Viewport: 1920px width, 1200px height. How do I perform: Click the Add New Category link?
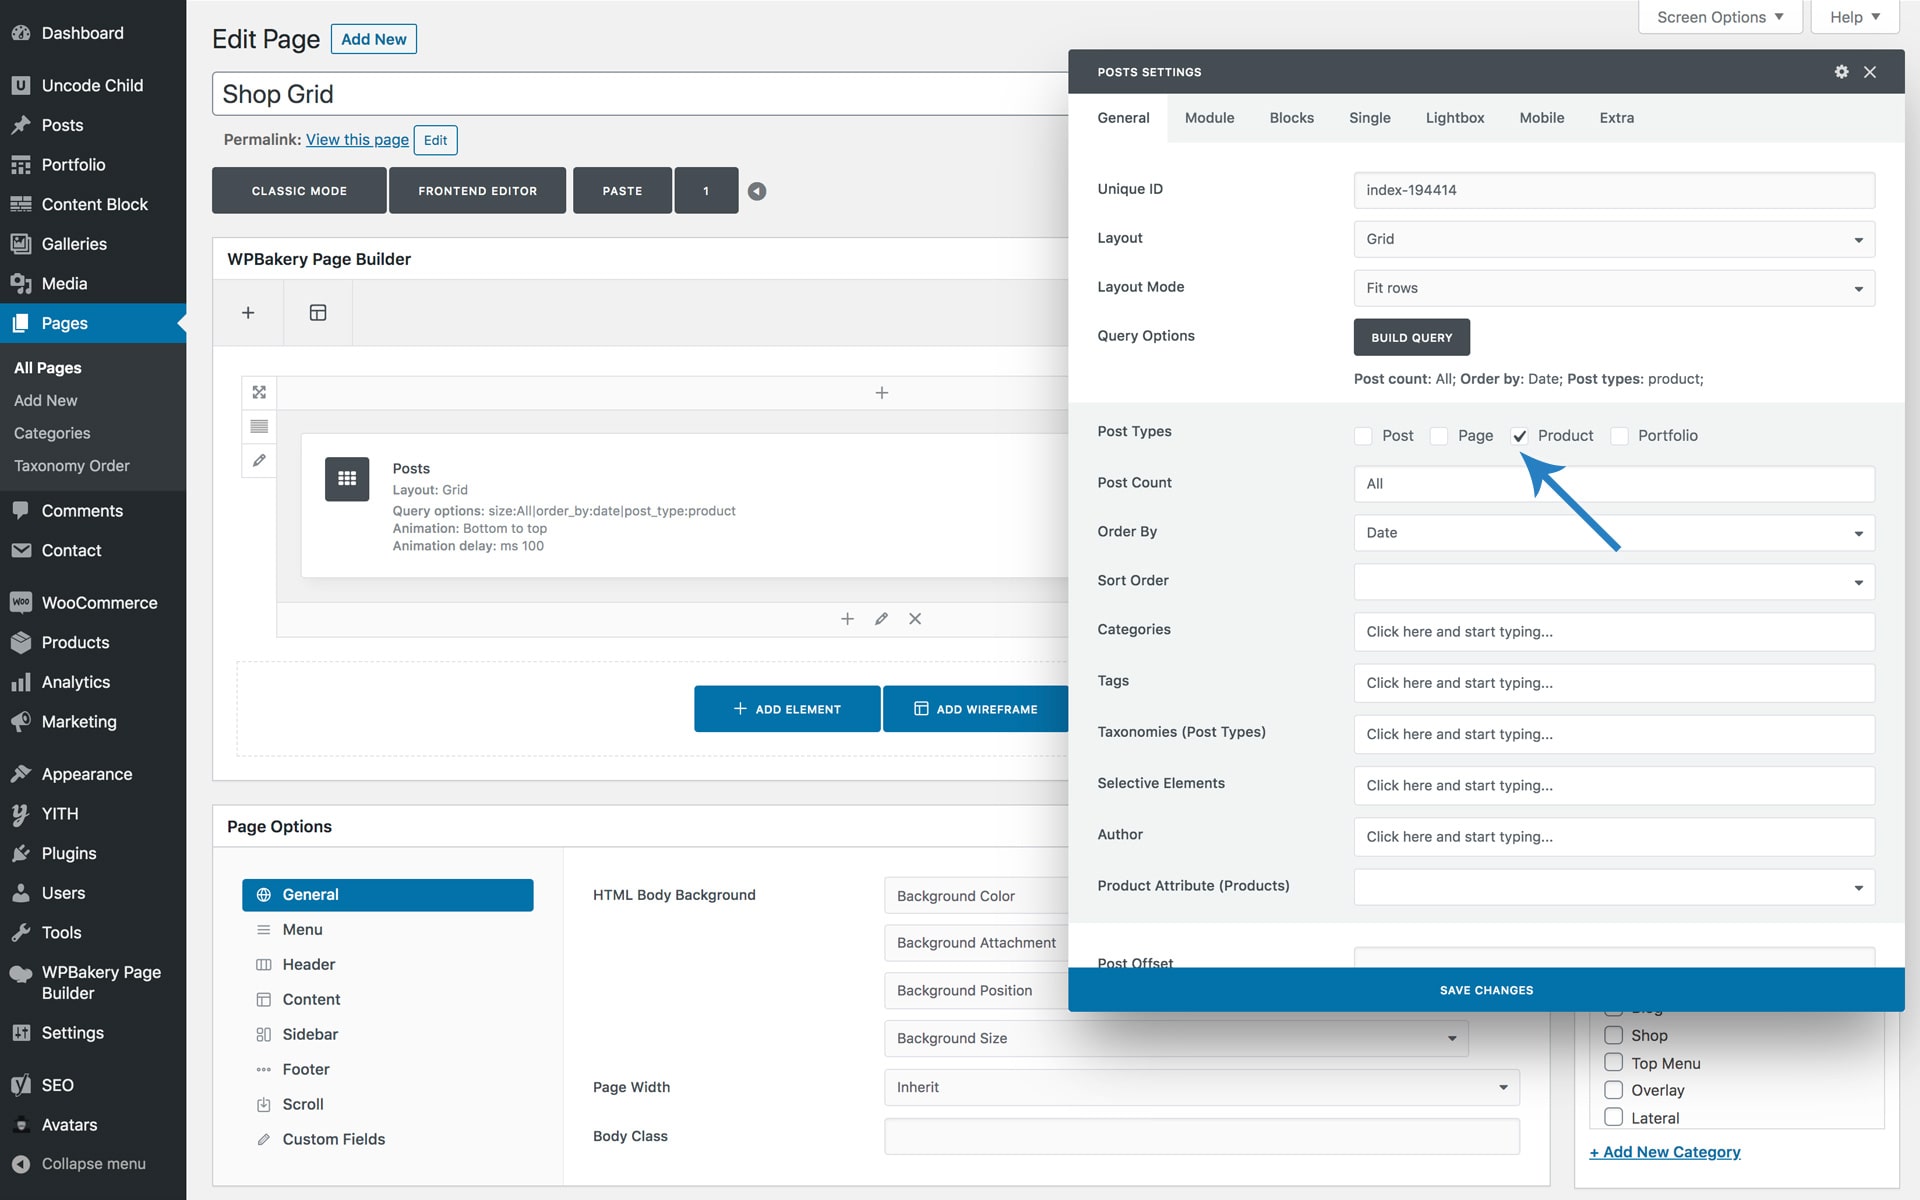(x=1664, y=1152)
